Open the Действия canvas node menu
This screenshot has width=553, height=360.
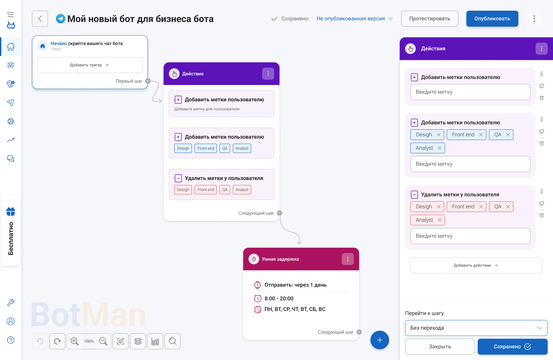click(x=268, y=74)
